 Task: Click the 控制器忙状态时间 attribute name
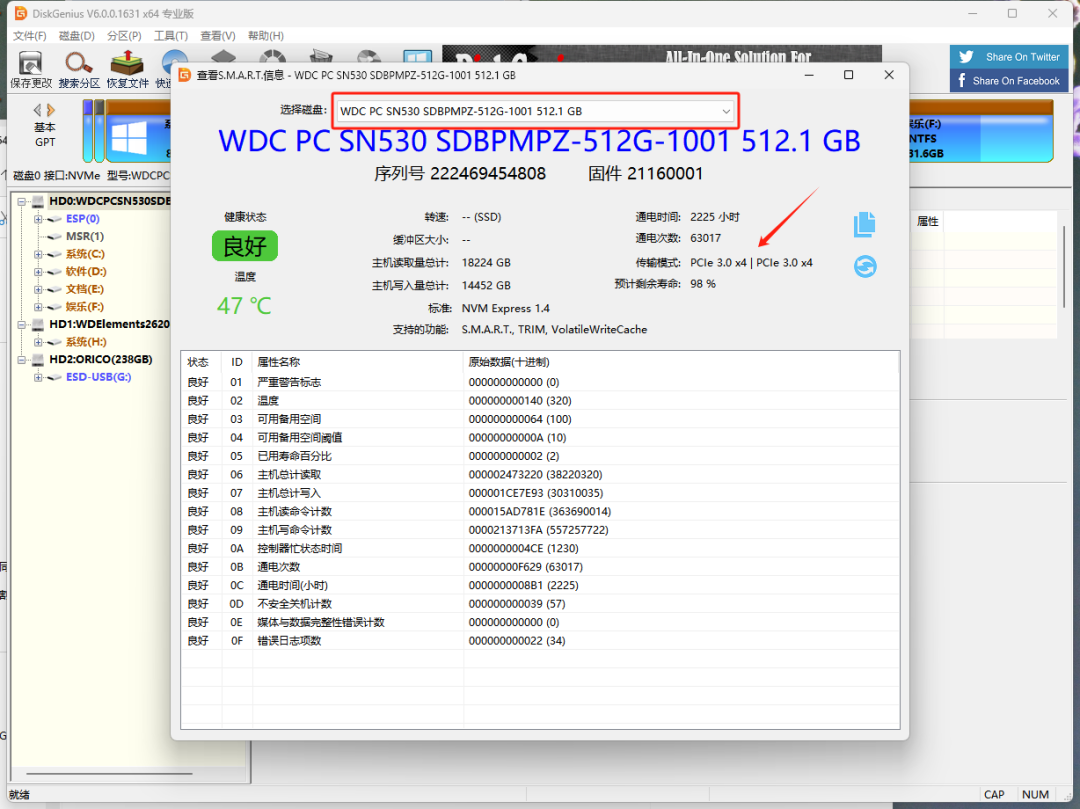pos(300,549)
